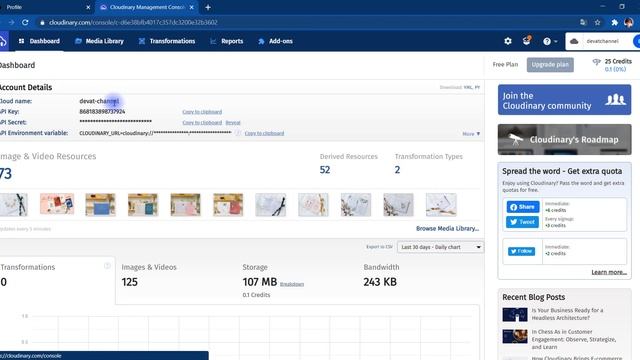
Task: Copy the API Environment variable to clipboard
Action: 264,133
